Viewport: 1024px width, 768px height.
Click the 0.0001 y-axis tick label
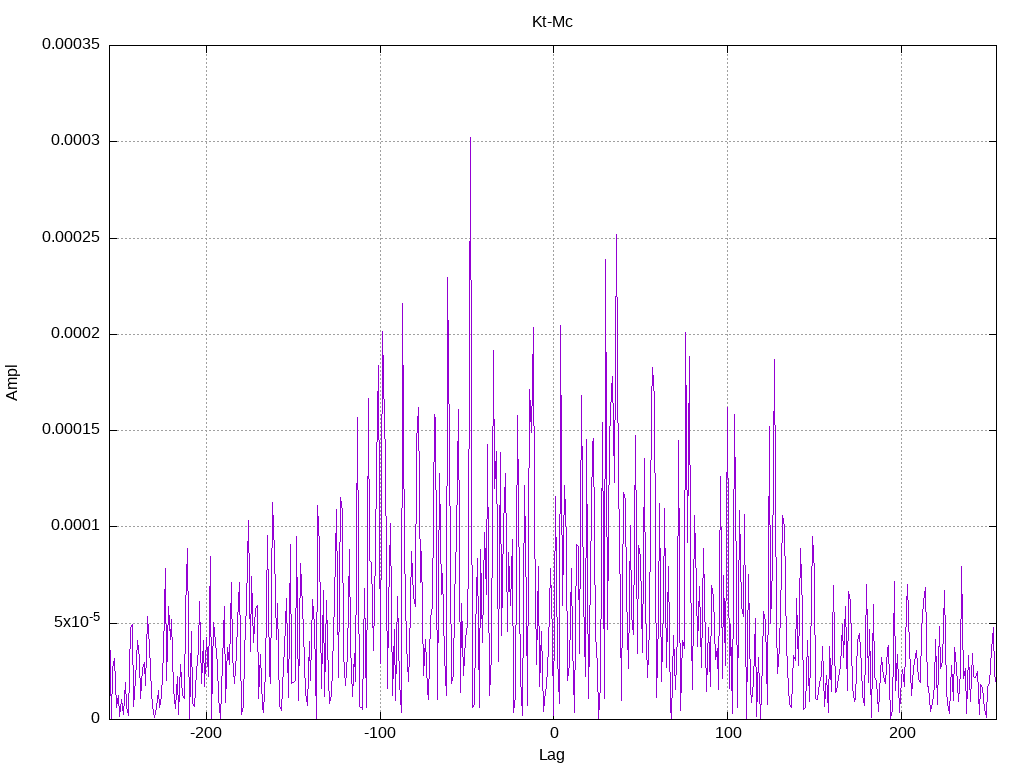(x=76, y=526)
